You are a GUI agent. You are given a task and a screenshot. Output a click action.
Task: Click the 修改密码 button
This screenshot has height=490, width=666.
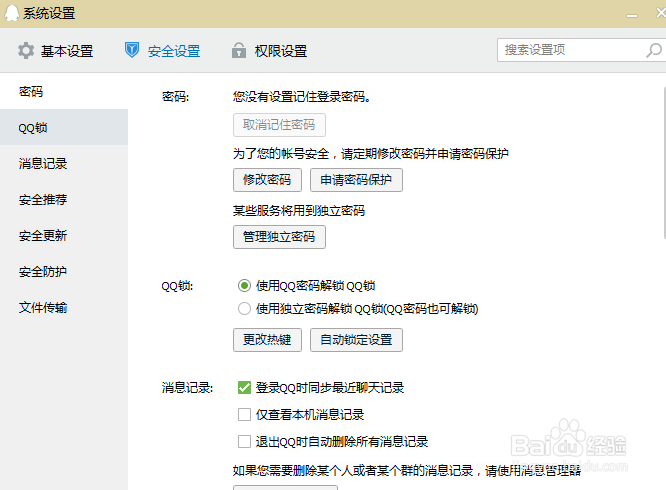(x=267, y=180)
